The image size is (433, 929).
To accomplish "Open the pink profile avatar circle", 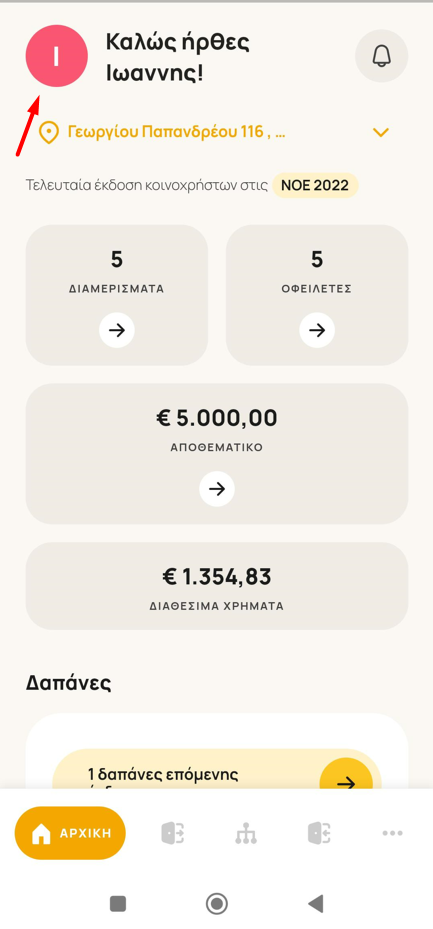I will pos(56,56).
